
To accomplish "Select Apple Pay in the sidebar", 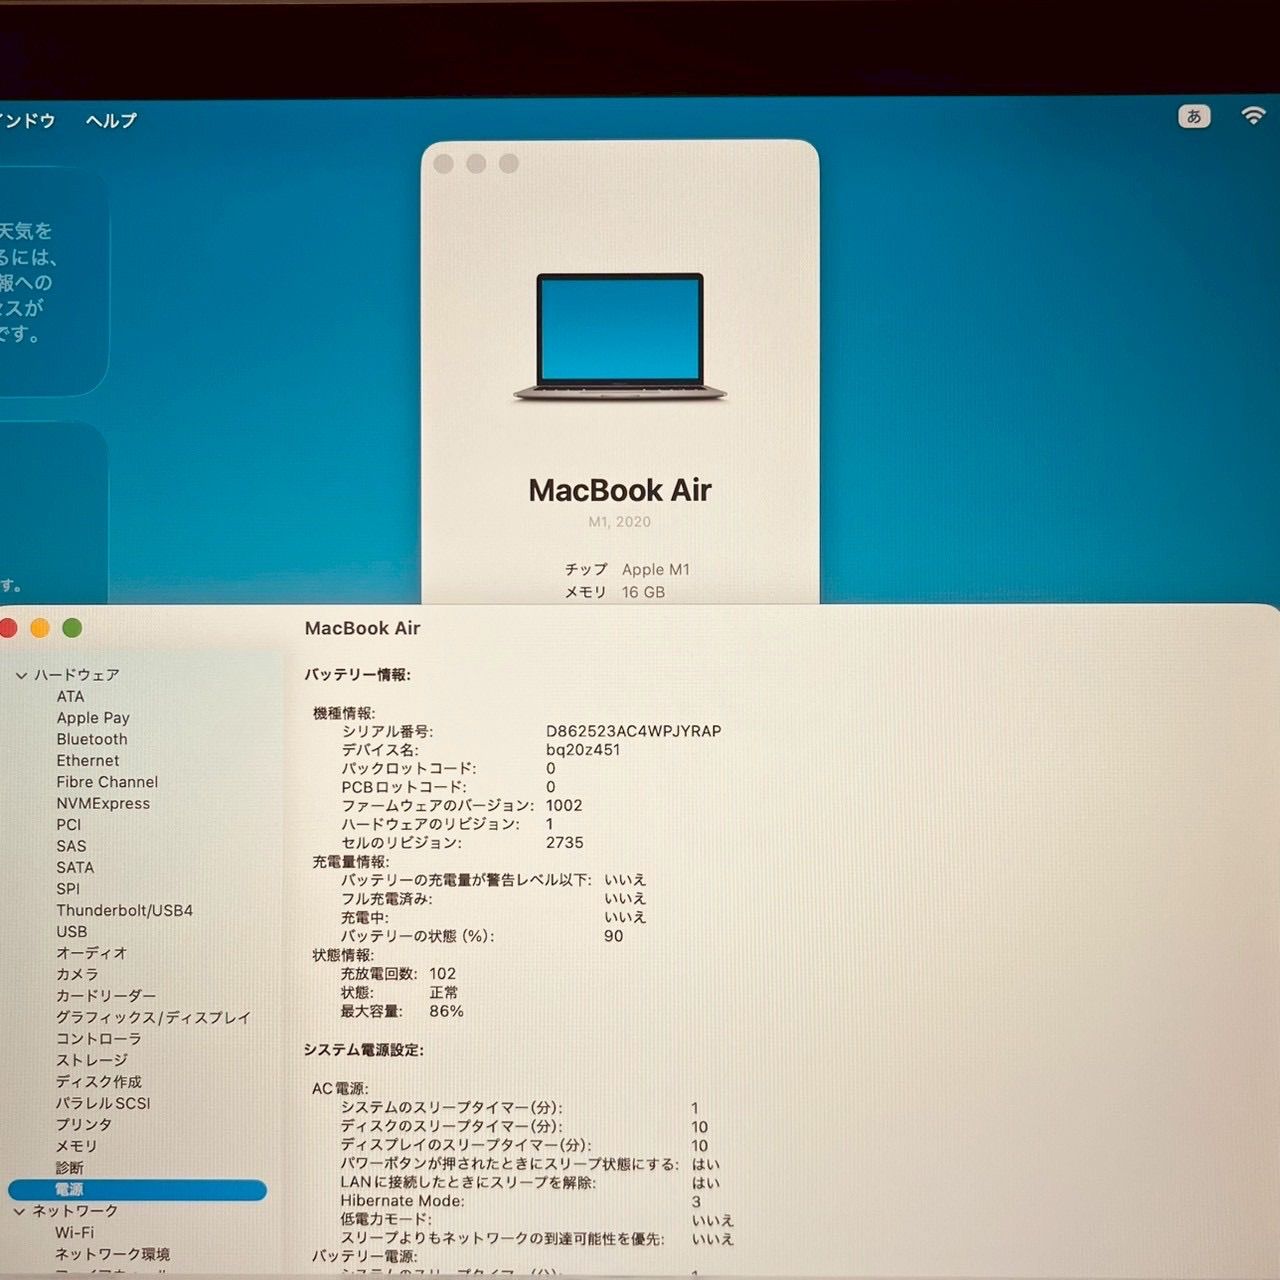I will 93,718.
